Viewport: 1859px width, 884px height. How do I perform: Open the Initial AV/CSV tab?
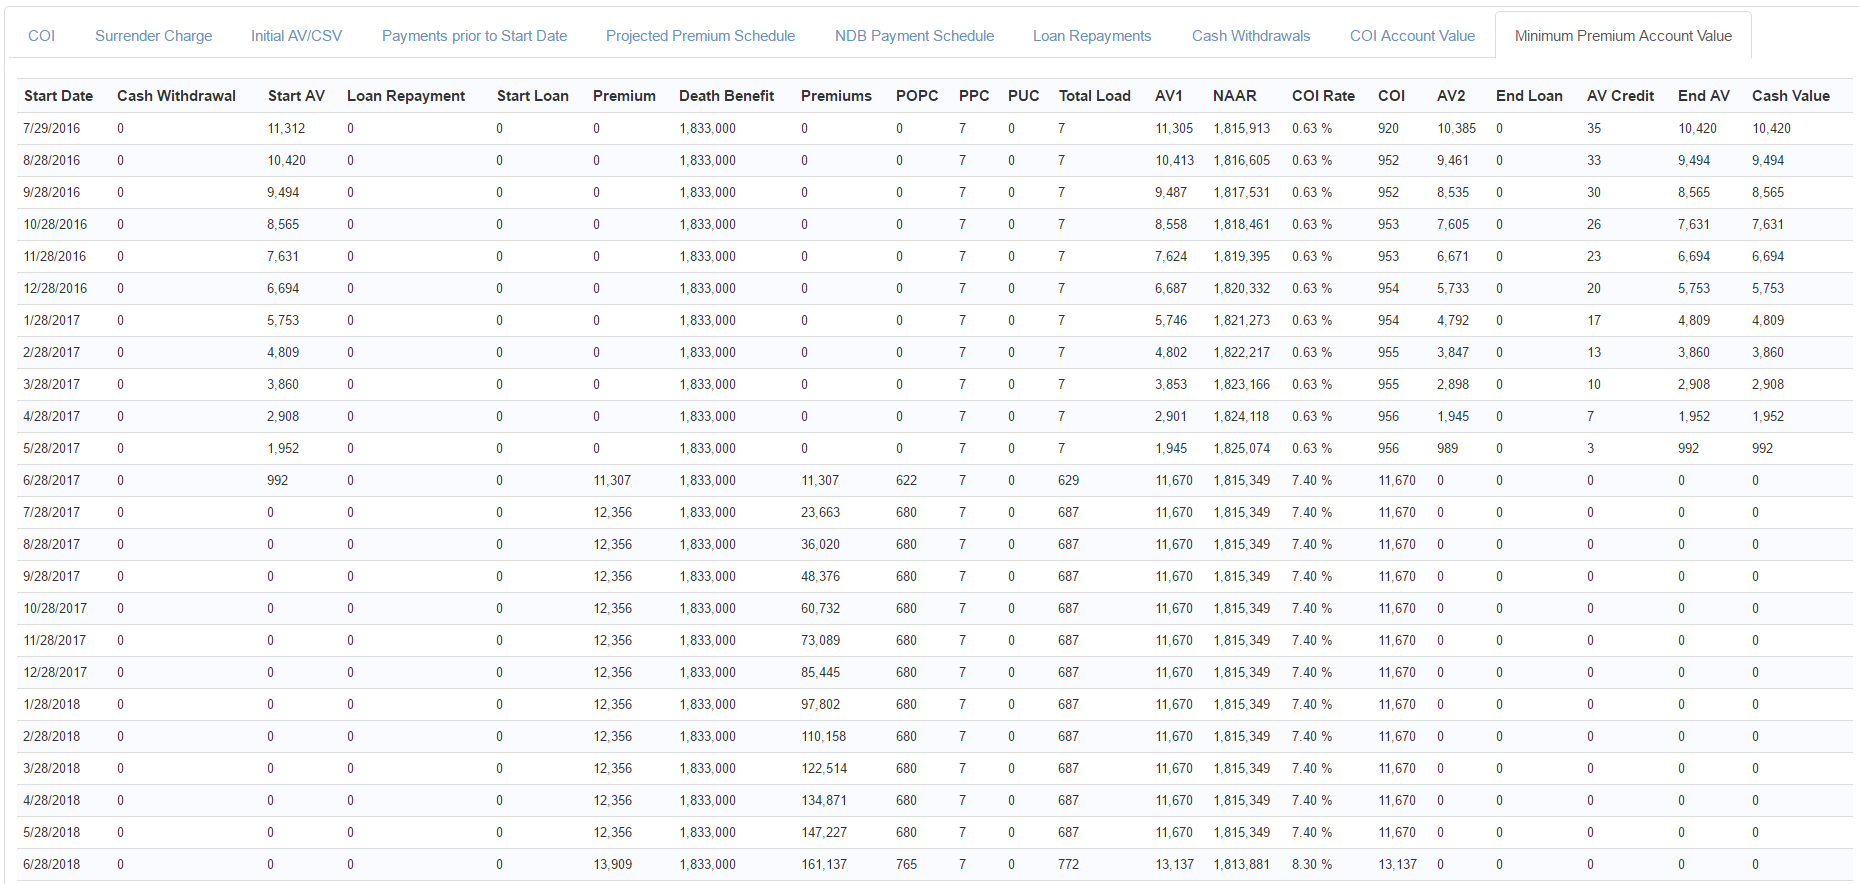point(296,36)
